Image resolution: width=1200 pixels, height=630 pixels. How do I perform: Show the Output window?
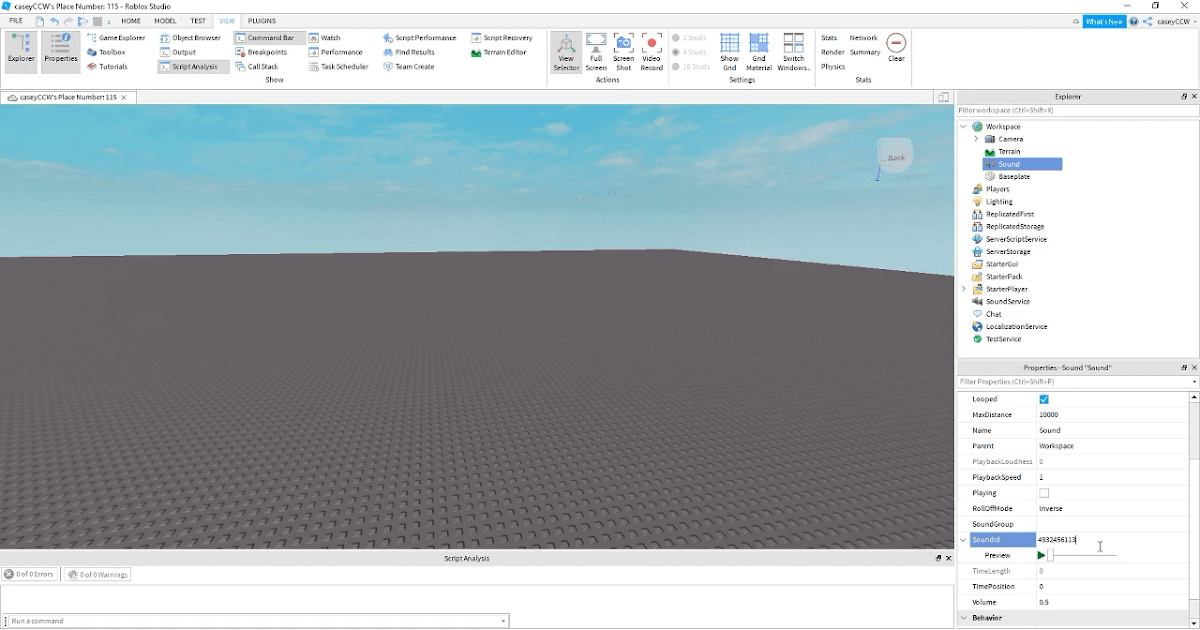(177, 52)
